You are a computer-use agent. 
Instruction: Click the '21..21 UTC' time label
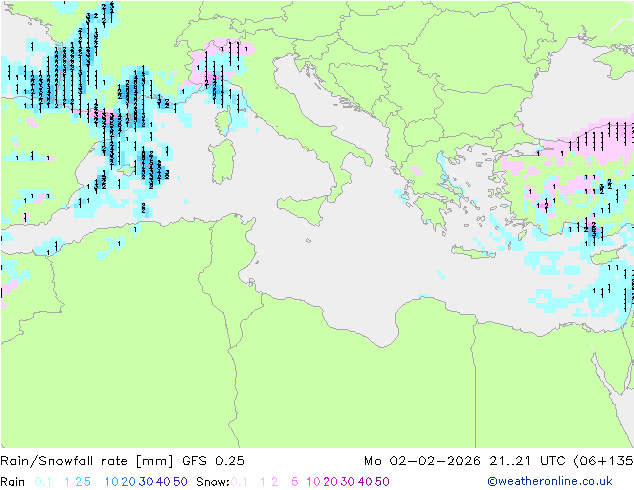(527, 461)
